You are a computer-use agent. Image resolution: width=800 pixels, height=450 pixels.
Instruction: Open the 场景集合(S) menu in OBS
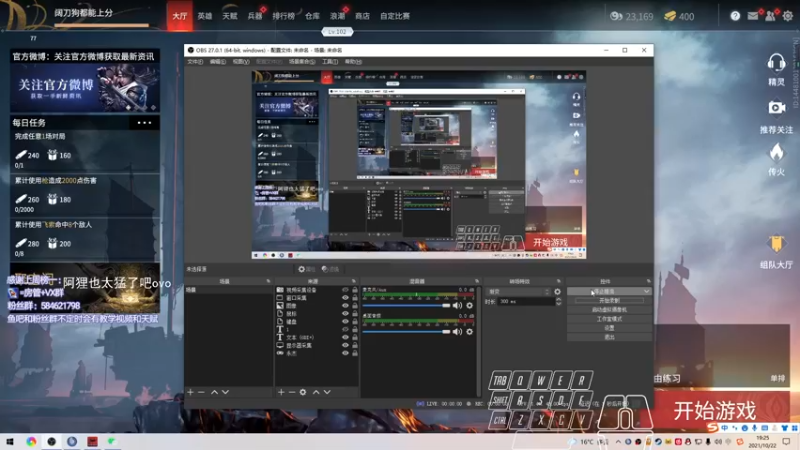[x=302, y=62]
